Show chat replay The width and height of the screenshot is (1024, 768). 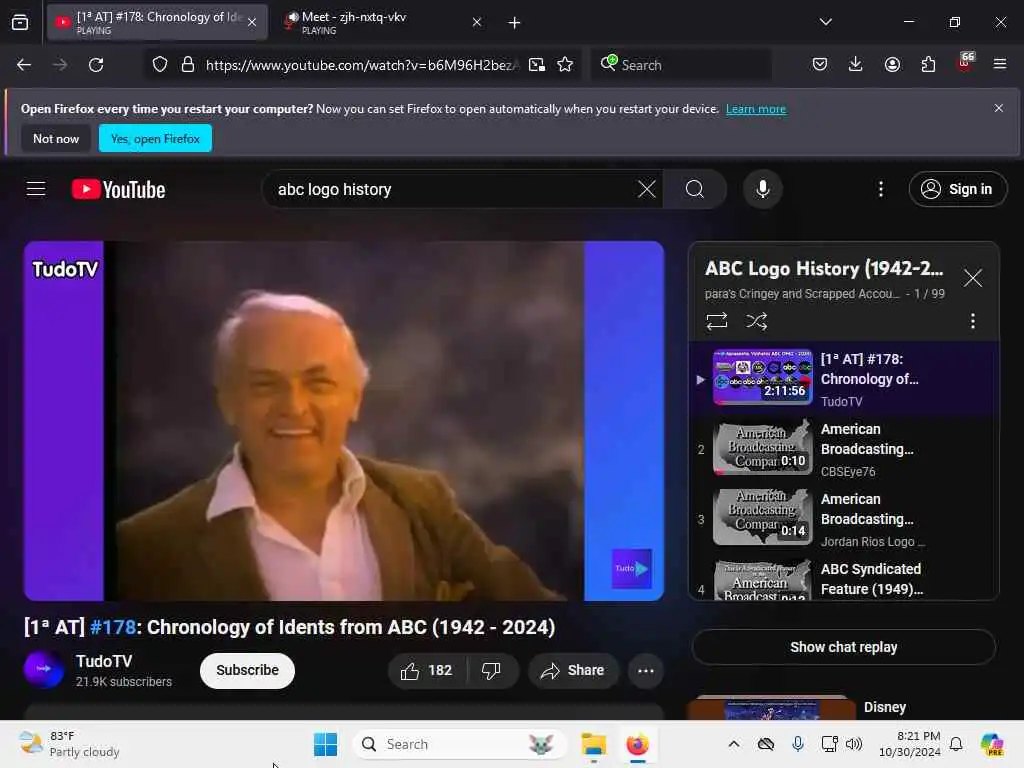(x=844, y=647)
